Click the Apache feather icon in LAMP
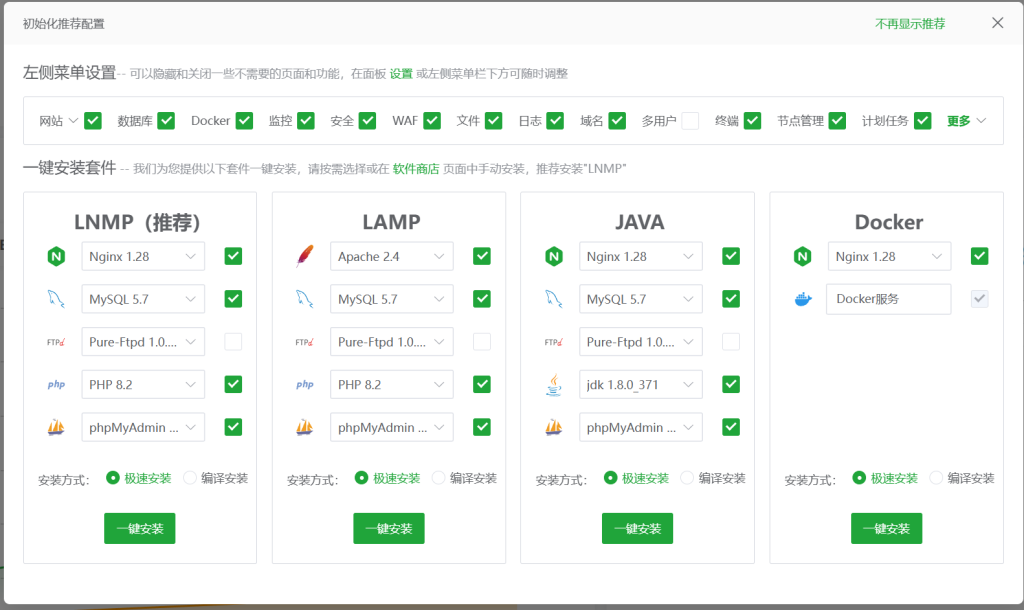Image resolution: width=1024 pixels, height=610 pixels. coord(304,257)
